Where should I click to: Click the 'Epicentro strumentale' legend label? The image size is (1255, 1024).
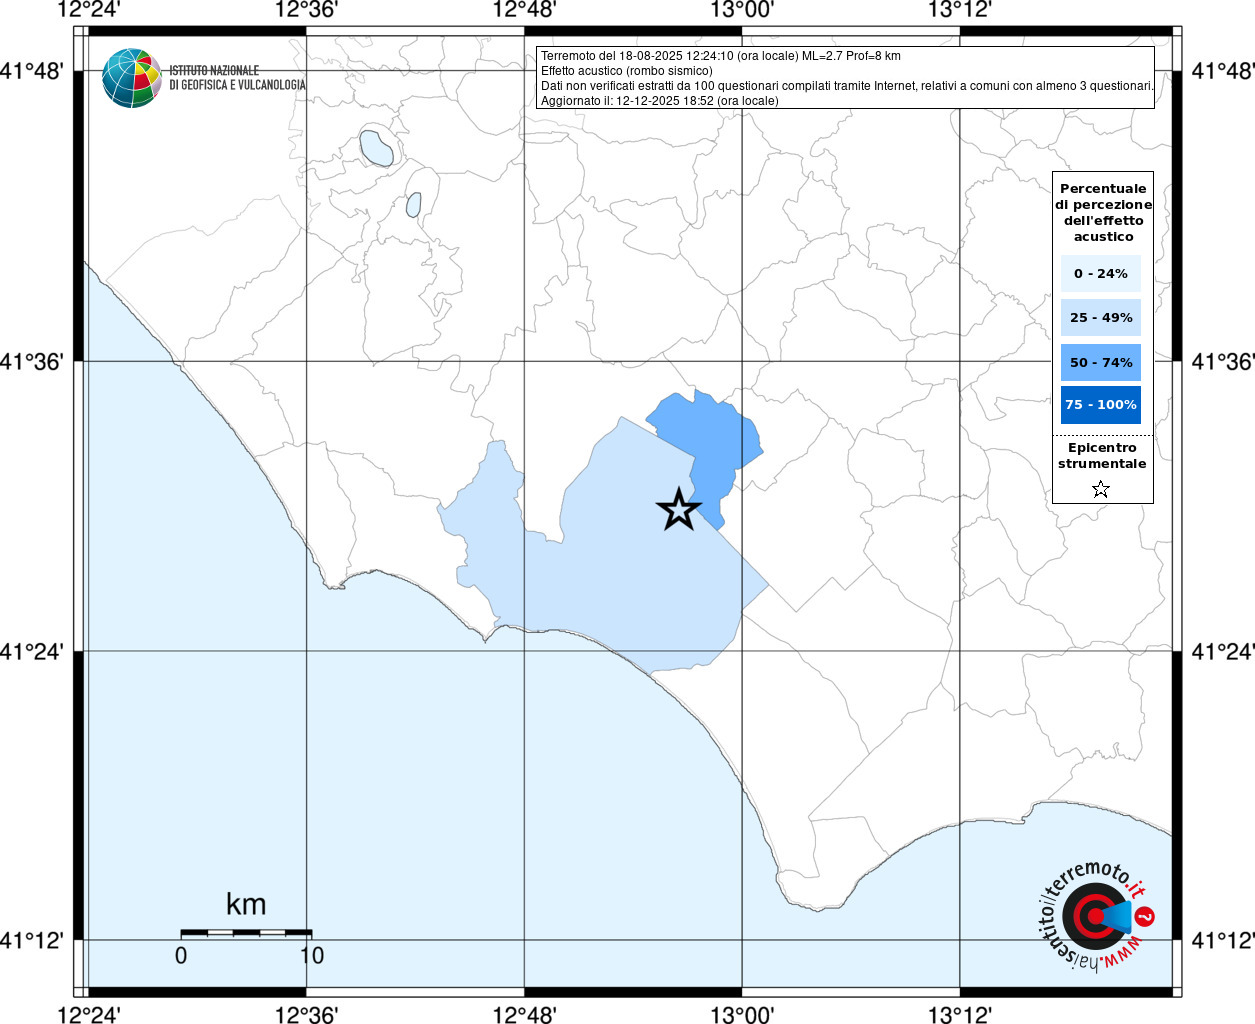tap(1102, 456)
